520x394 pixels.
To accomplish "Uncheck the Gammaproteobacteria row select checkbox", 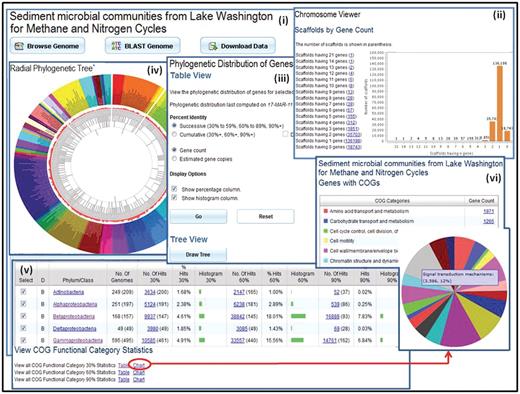I will [23, 340].
